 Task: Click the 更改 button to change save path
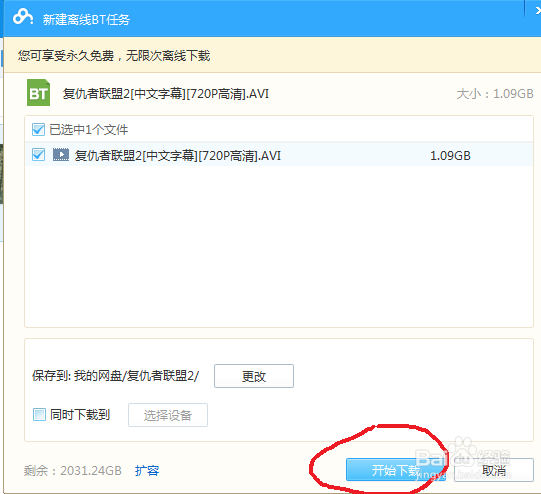click(x=254, y=376)
